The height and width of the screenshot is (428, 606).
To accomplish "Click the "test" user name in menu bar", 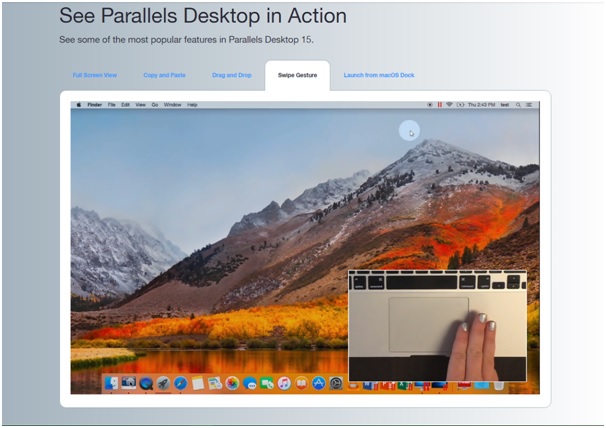I will 505,105.
